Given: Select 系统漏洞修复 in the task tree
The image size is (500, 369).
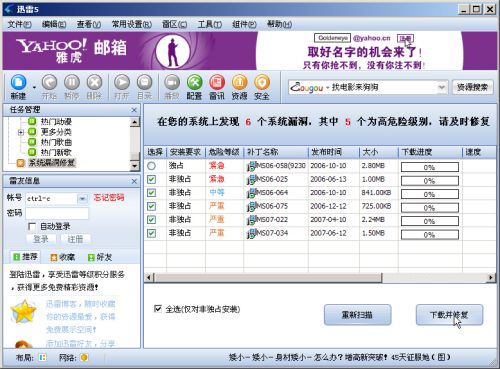Looking at the screenshot, I should (52, 163).
